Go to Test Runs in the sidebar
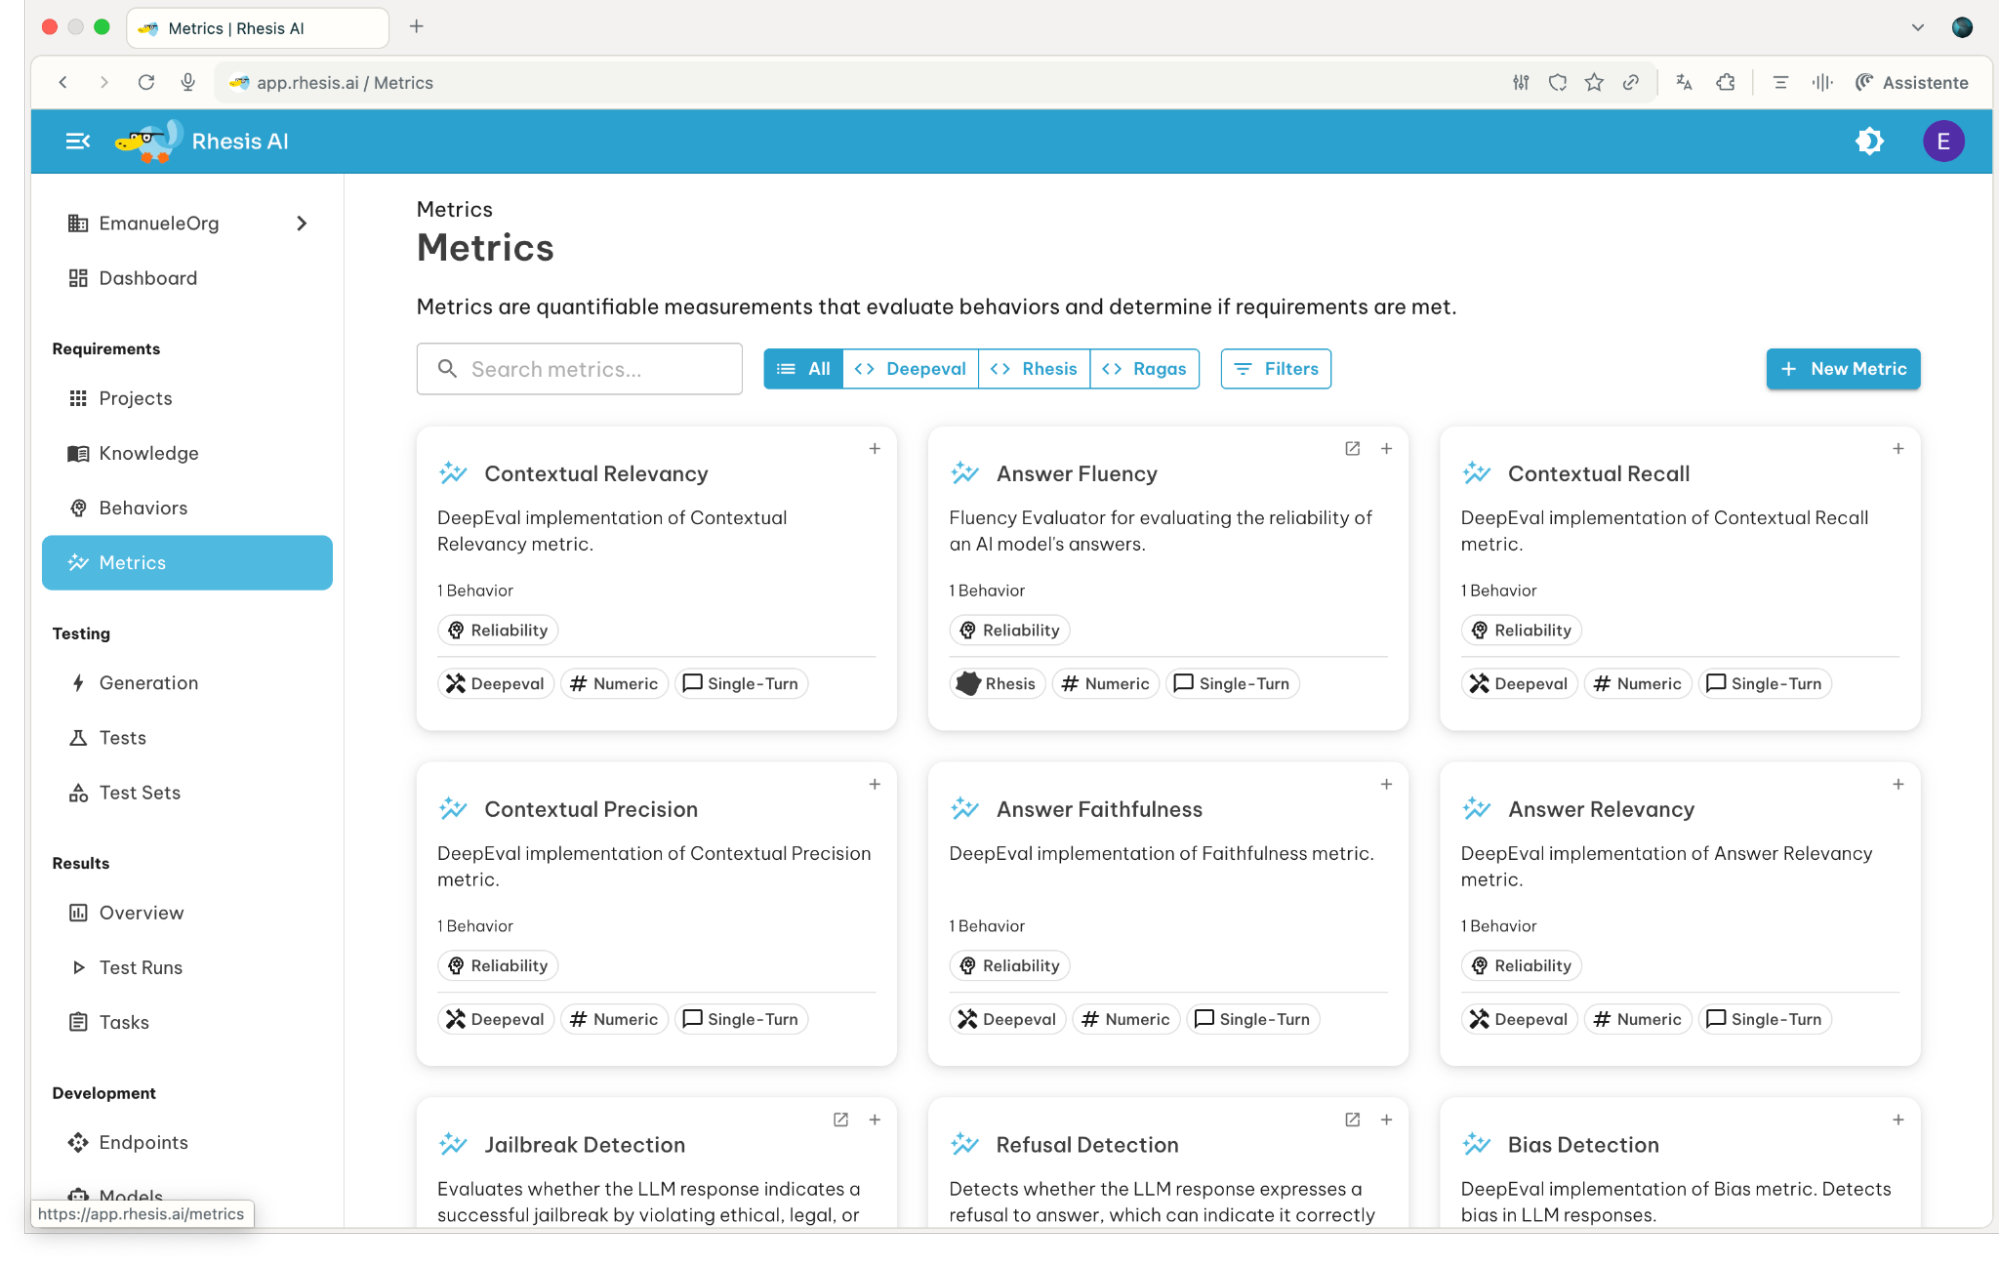Viewport: 1999px width, 1265px height. tap(140, 967)
